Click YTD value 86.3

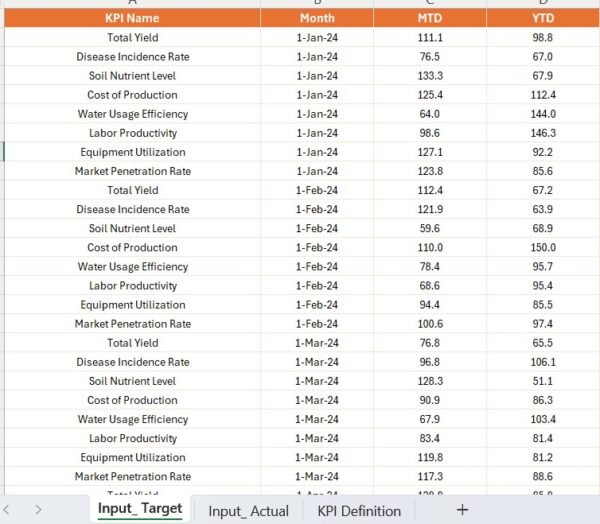[x=543, y=400]
